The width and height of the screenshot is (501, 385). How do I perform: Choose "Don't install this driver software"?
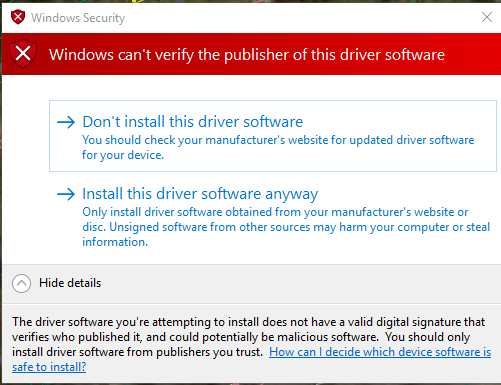[273, 136]
